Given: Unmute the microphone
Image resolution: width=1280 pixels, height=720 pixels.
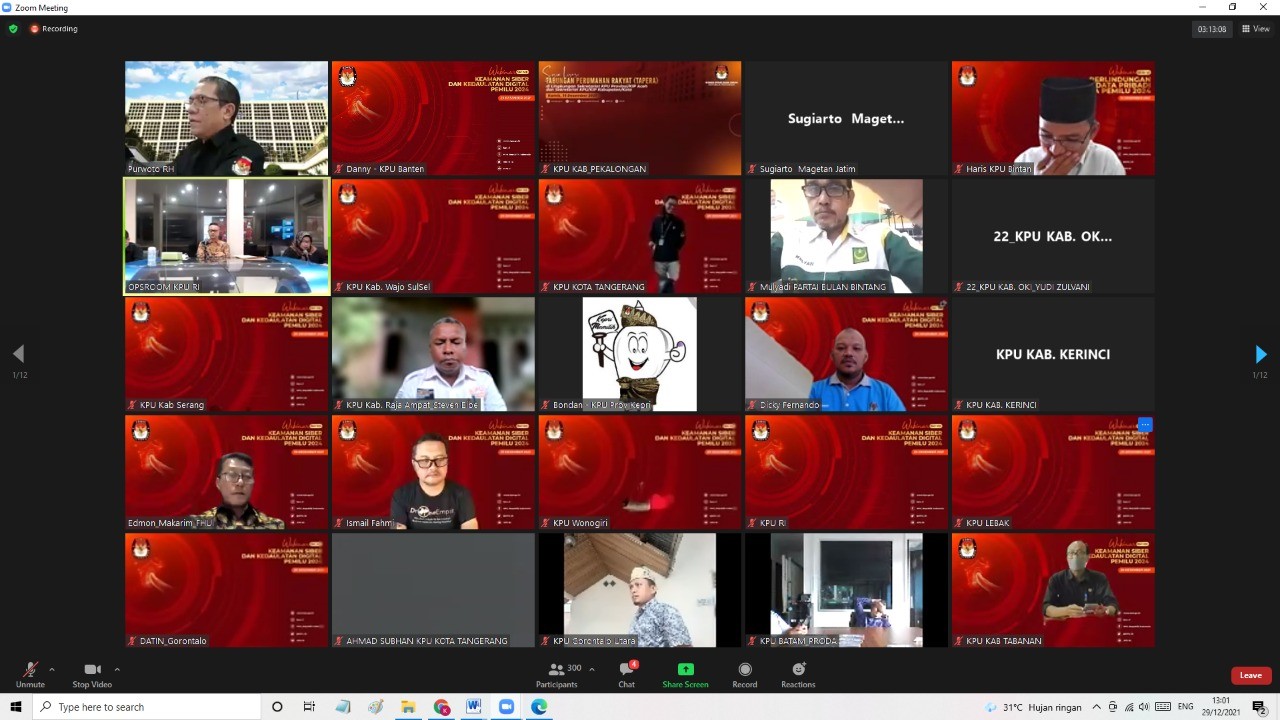Looking at the screenshot, I should pos(30,673).
